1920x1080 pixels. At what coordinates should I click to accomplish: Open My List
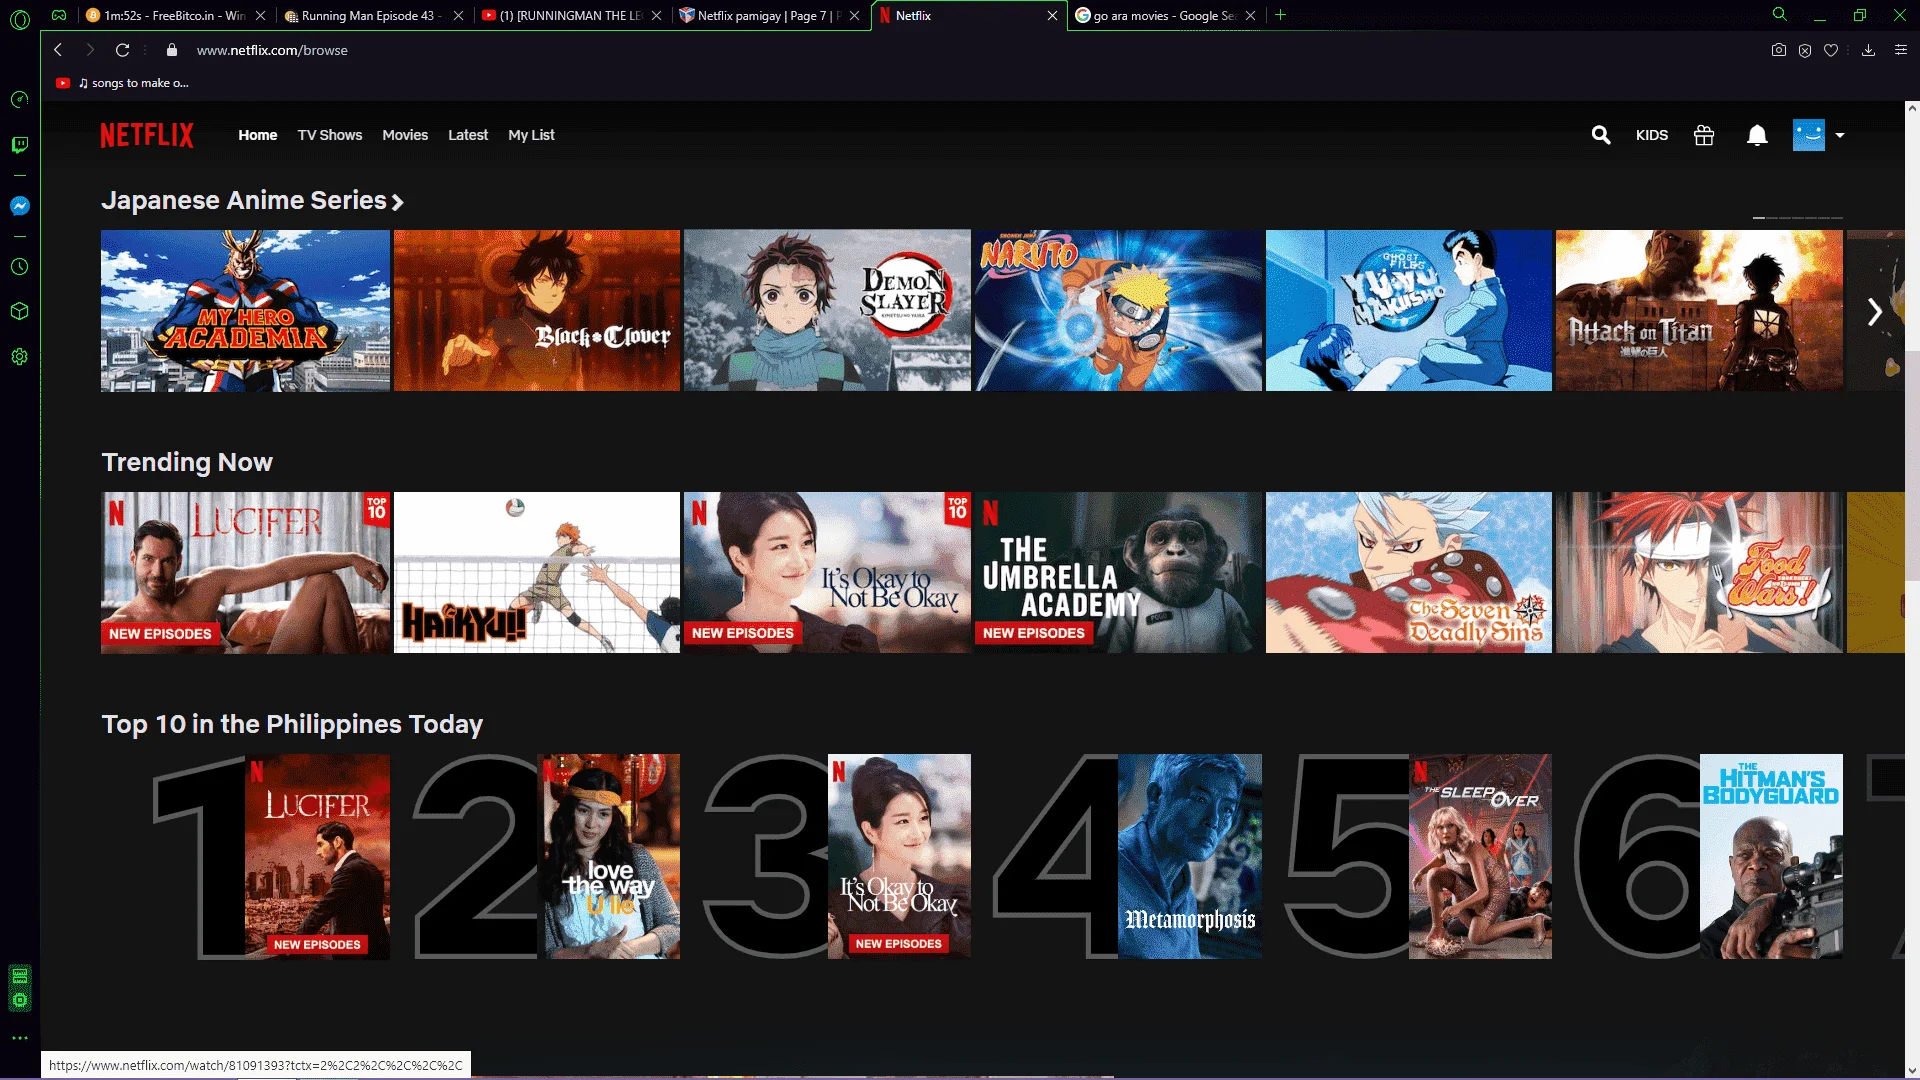[x=531, y=135]
